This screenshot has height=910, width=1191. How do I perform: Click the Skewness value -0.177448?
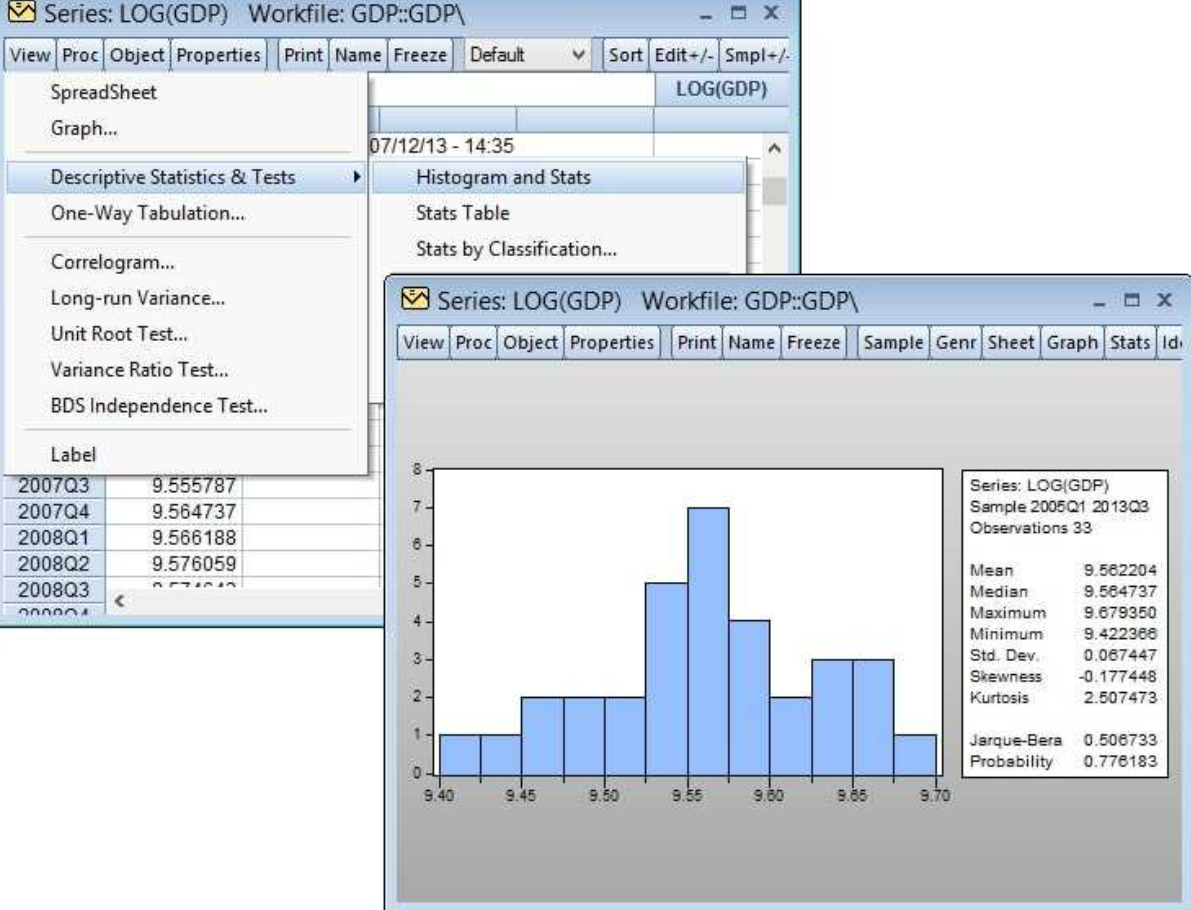[1117, 676]
